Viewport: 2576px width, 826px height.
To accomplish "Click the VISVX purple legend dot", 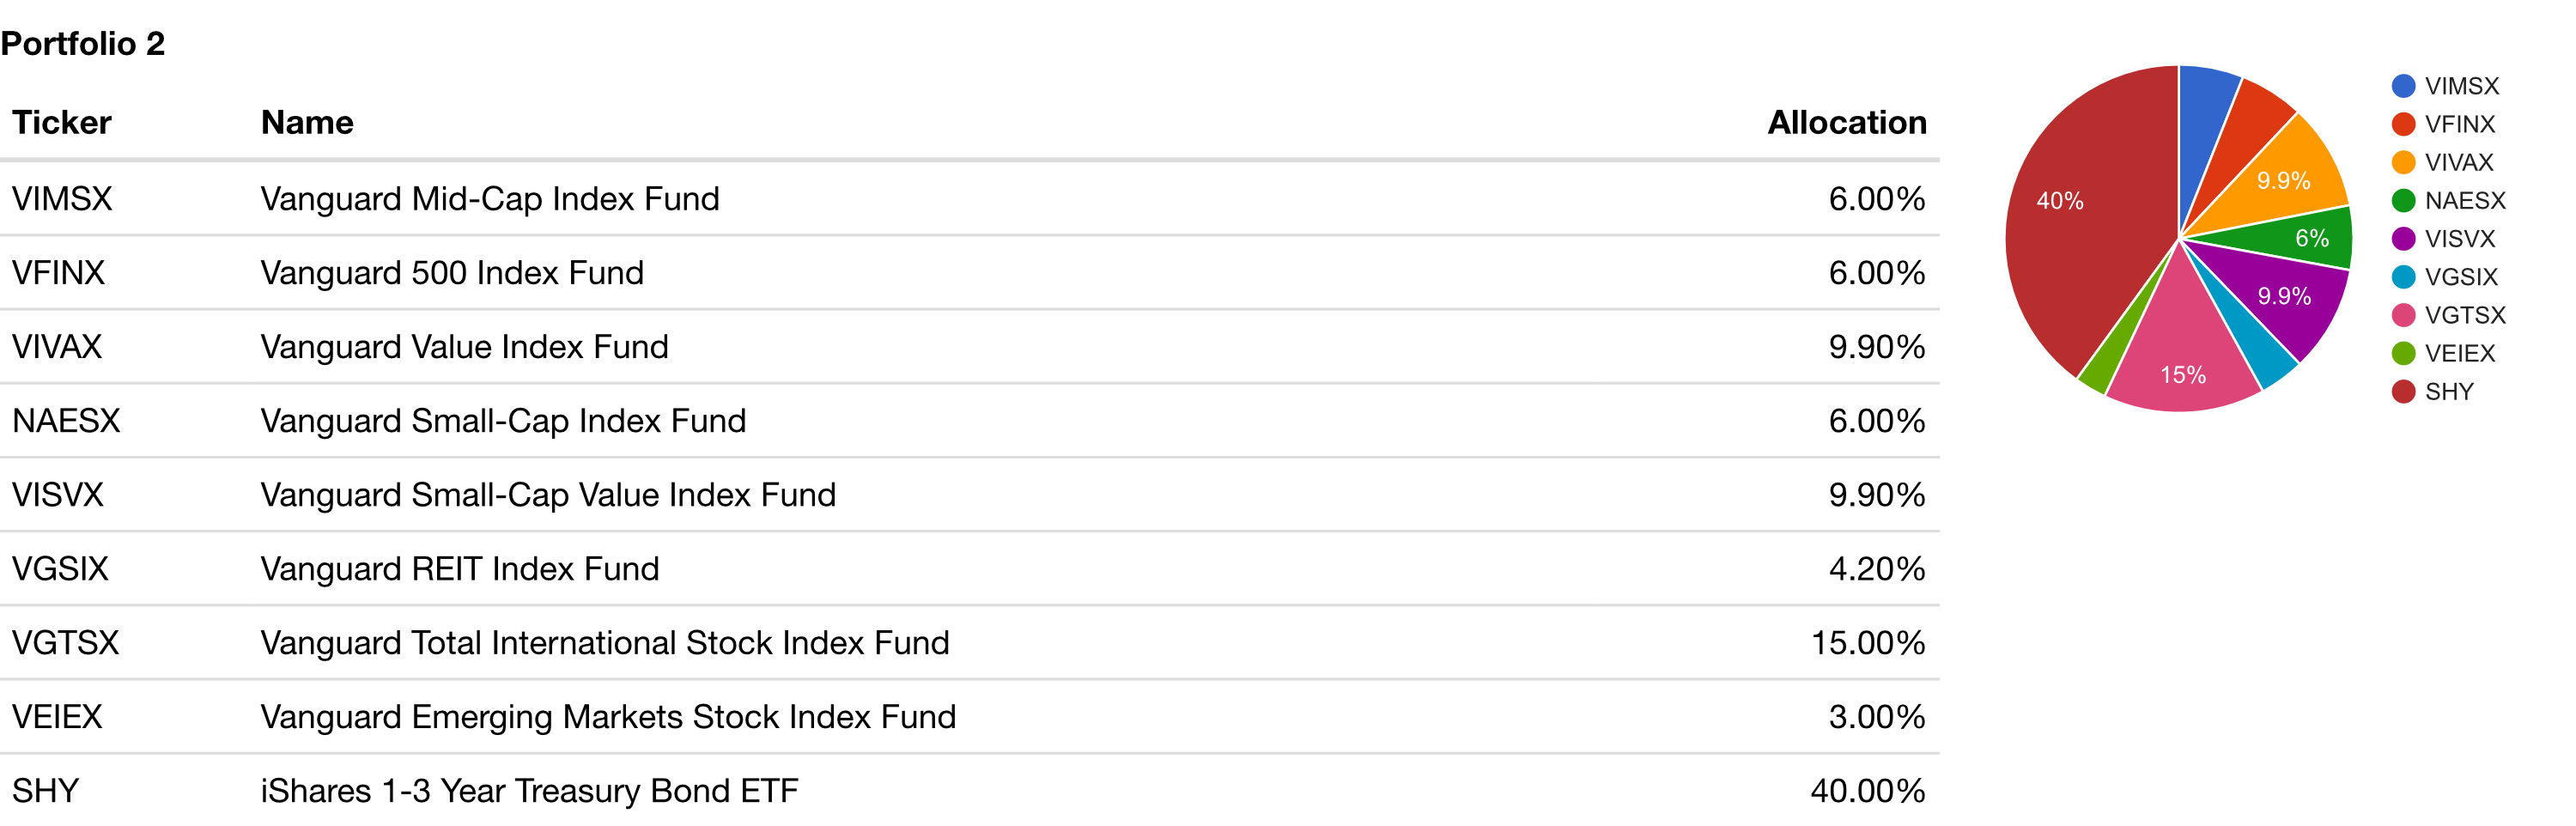I will coord(2403,239).
